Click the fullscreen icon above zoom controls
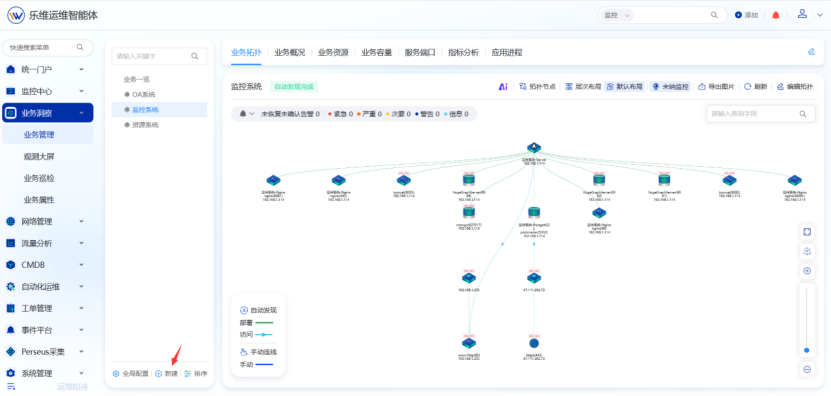831x396 pixels. click(807, 232)
